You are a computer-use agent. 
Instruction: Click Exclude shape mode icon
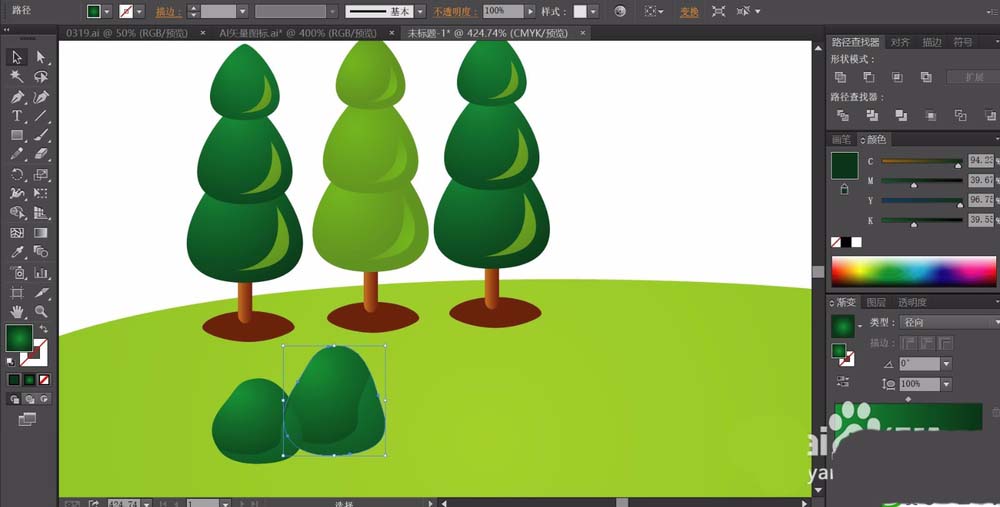pos(926,77)
